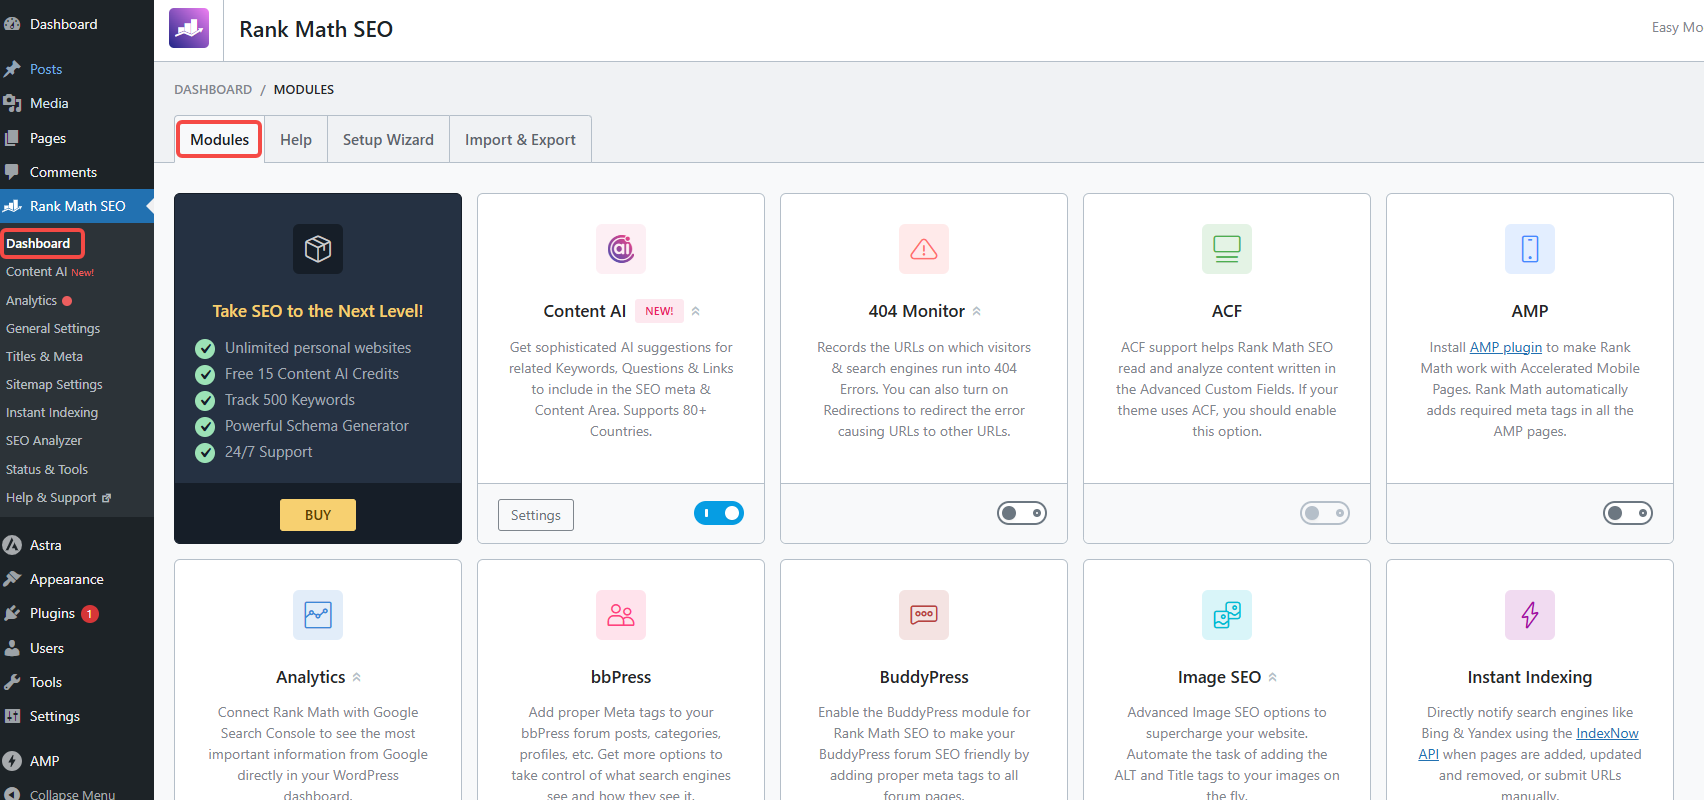Screen dimensions: 1704x800
Task: Enable the 404 Monitor module toggle
Action: 1021,513
